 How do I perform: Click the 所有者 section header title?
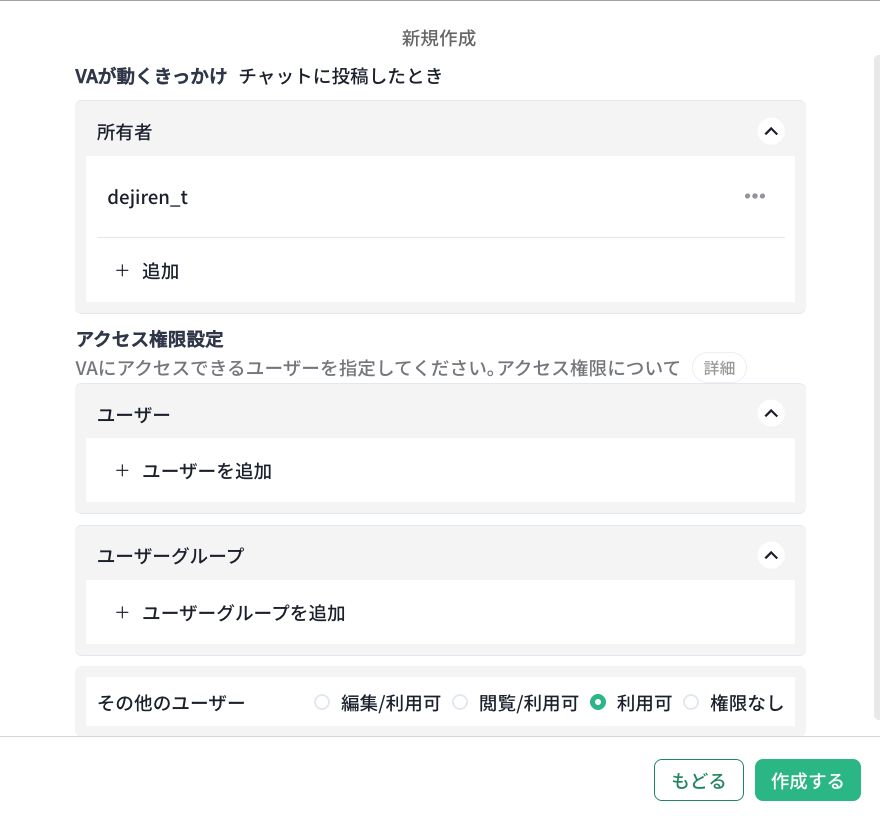[125, 131]
